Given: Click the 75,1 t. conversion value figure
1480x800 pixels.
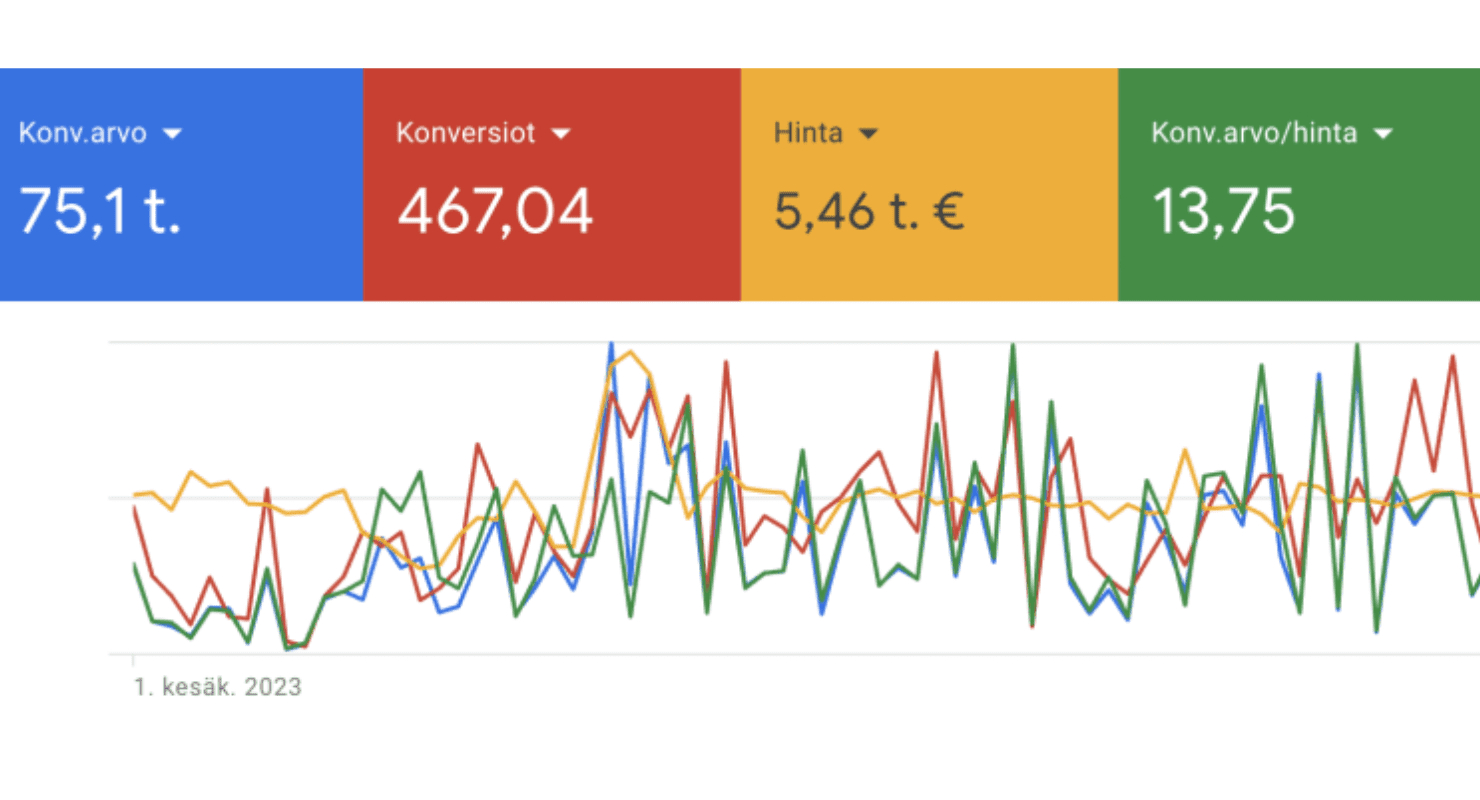Looking at the screenshot, I should pyautogui.click(x=100, y=211).
